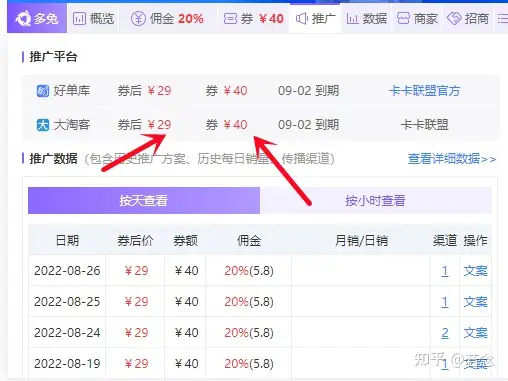
Task: Click channel number for 2022-08-26
Action: (445, 271)
